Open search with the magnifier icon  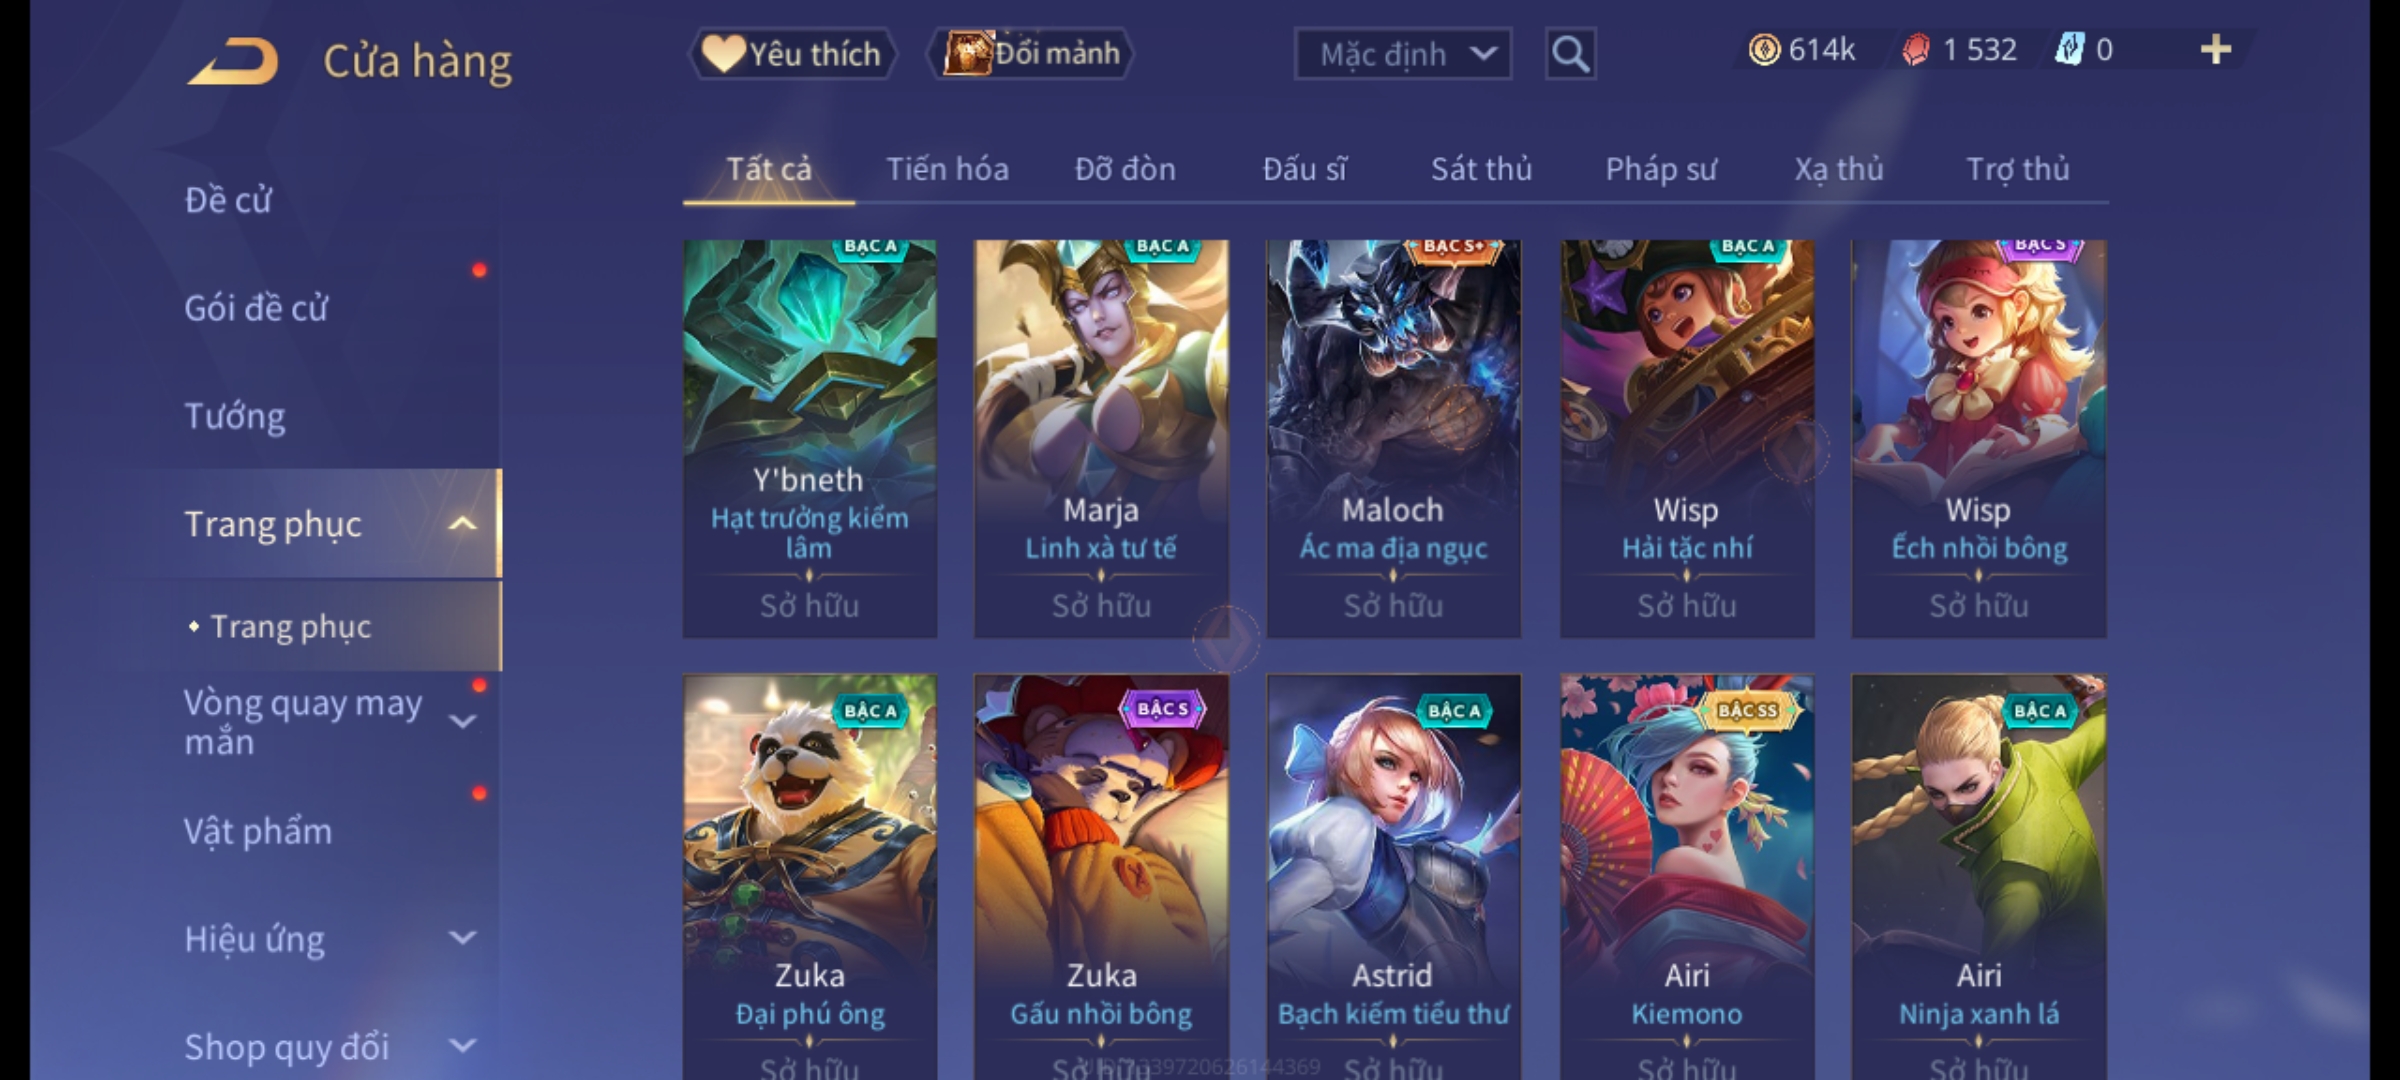(1570, 54)
